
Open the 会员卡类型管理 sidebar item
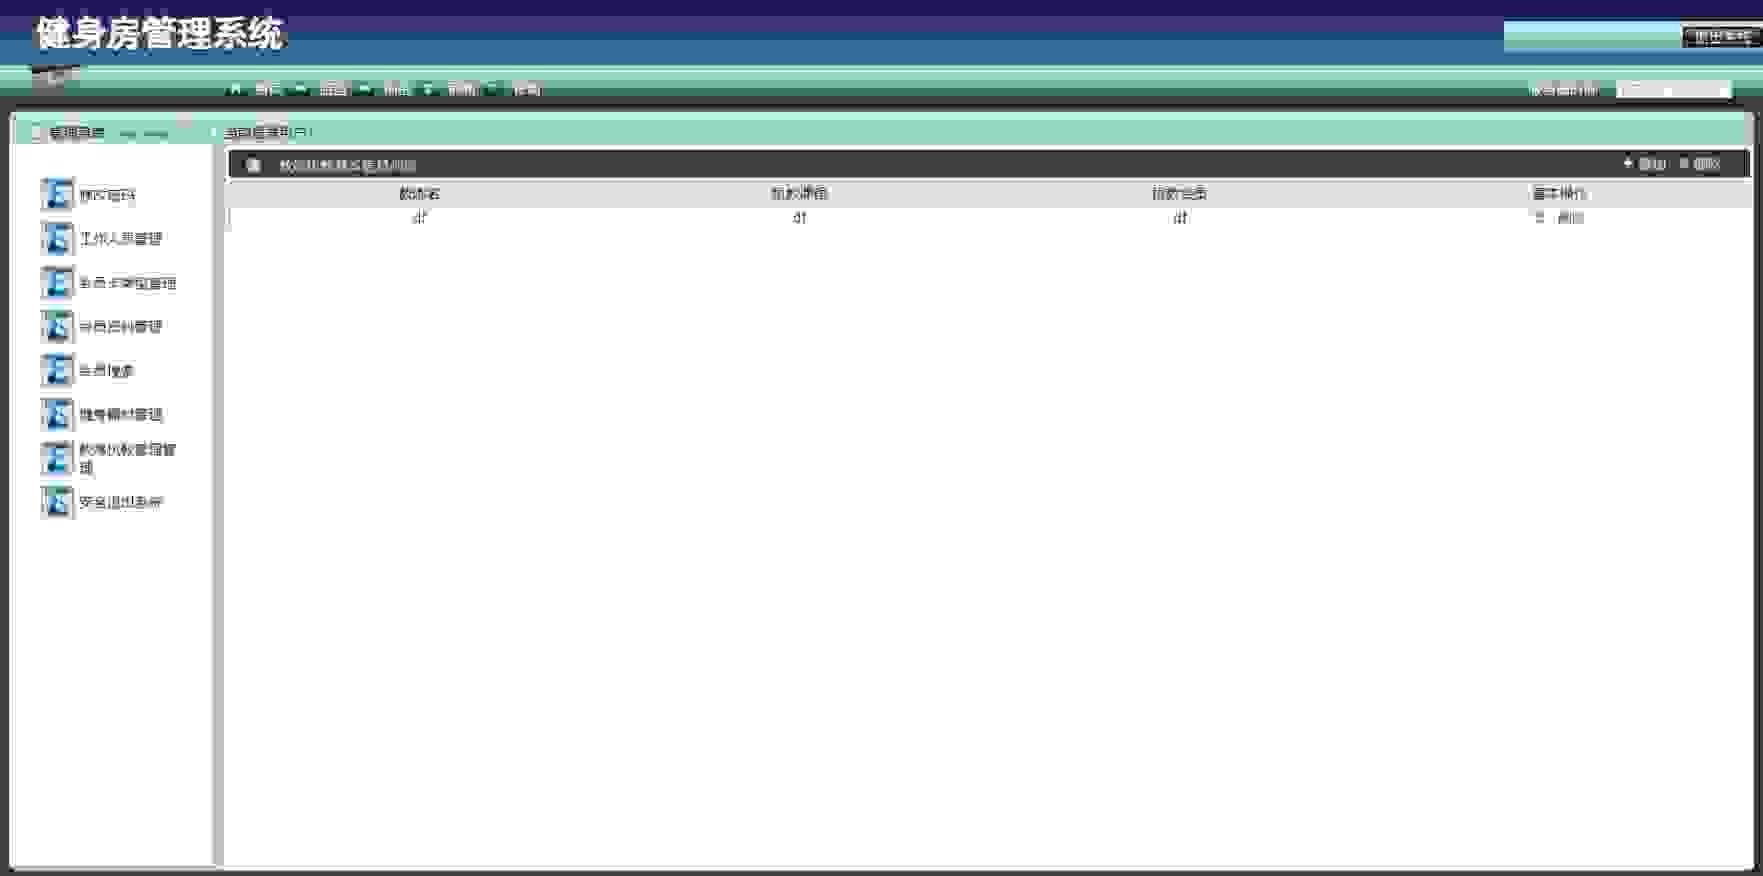coord(128,283)
